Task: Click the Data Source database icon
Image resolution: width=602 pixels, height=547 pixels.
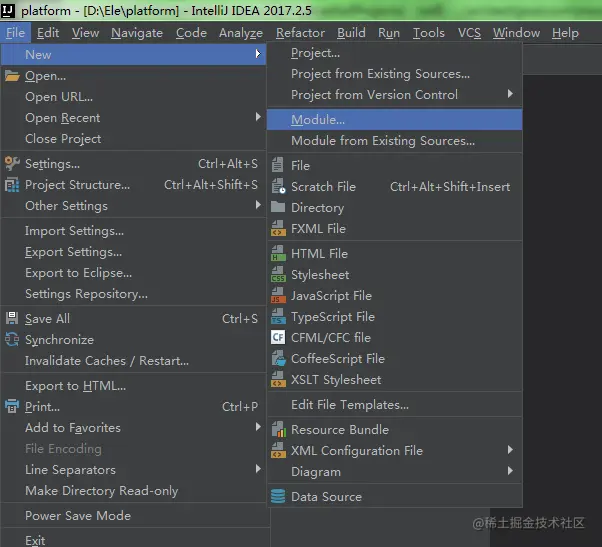Action: click(278, 496)
